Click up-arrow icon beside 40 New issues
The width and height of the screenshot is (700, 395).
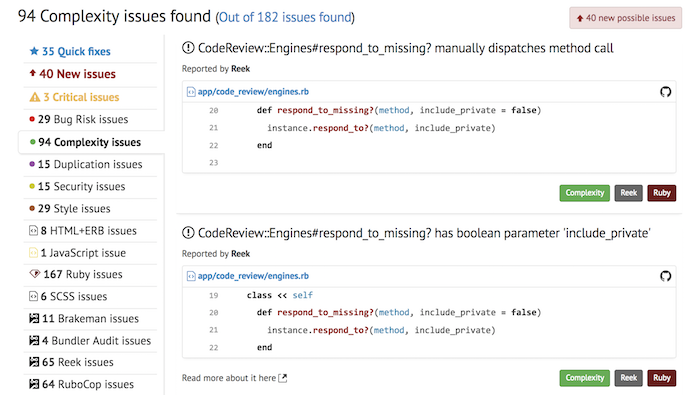pyautogui.click(x=33, y=73)
